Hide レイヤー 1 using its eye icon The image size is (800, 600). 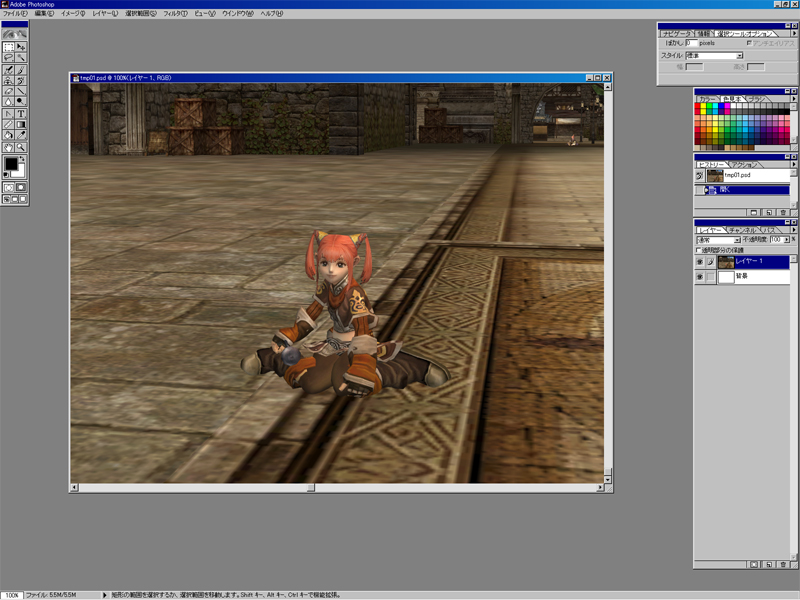700,262
